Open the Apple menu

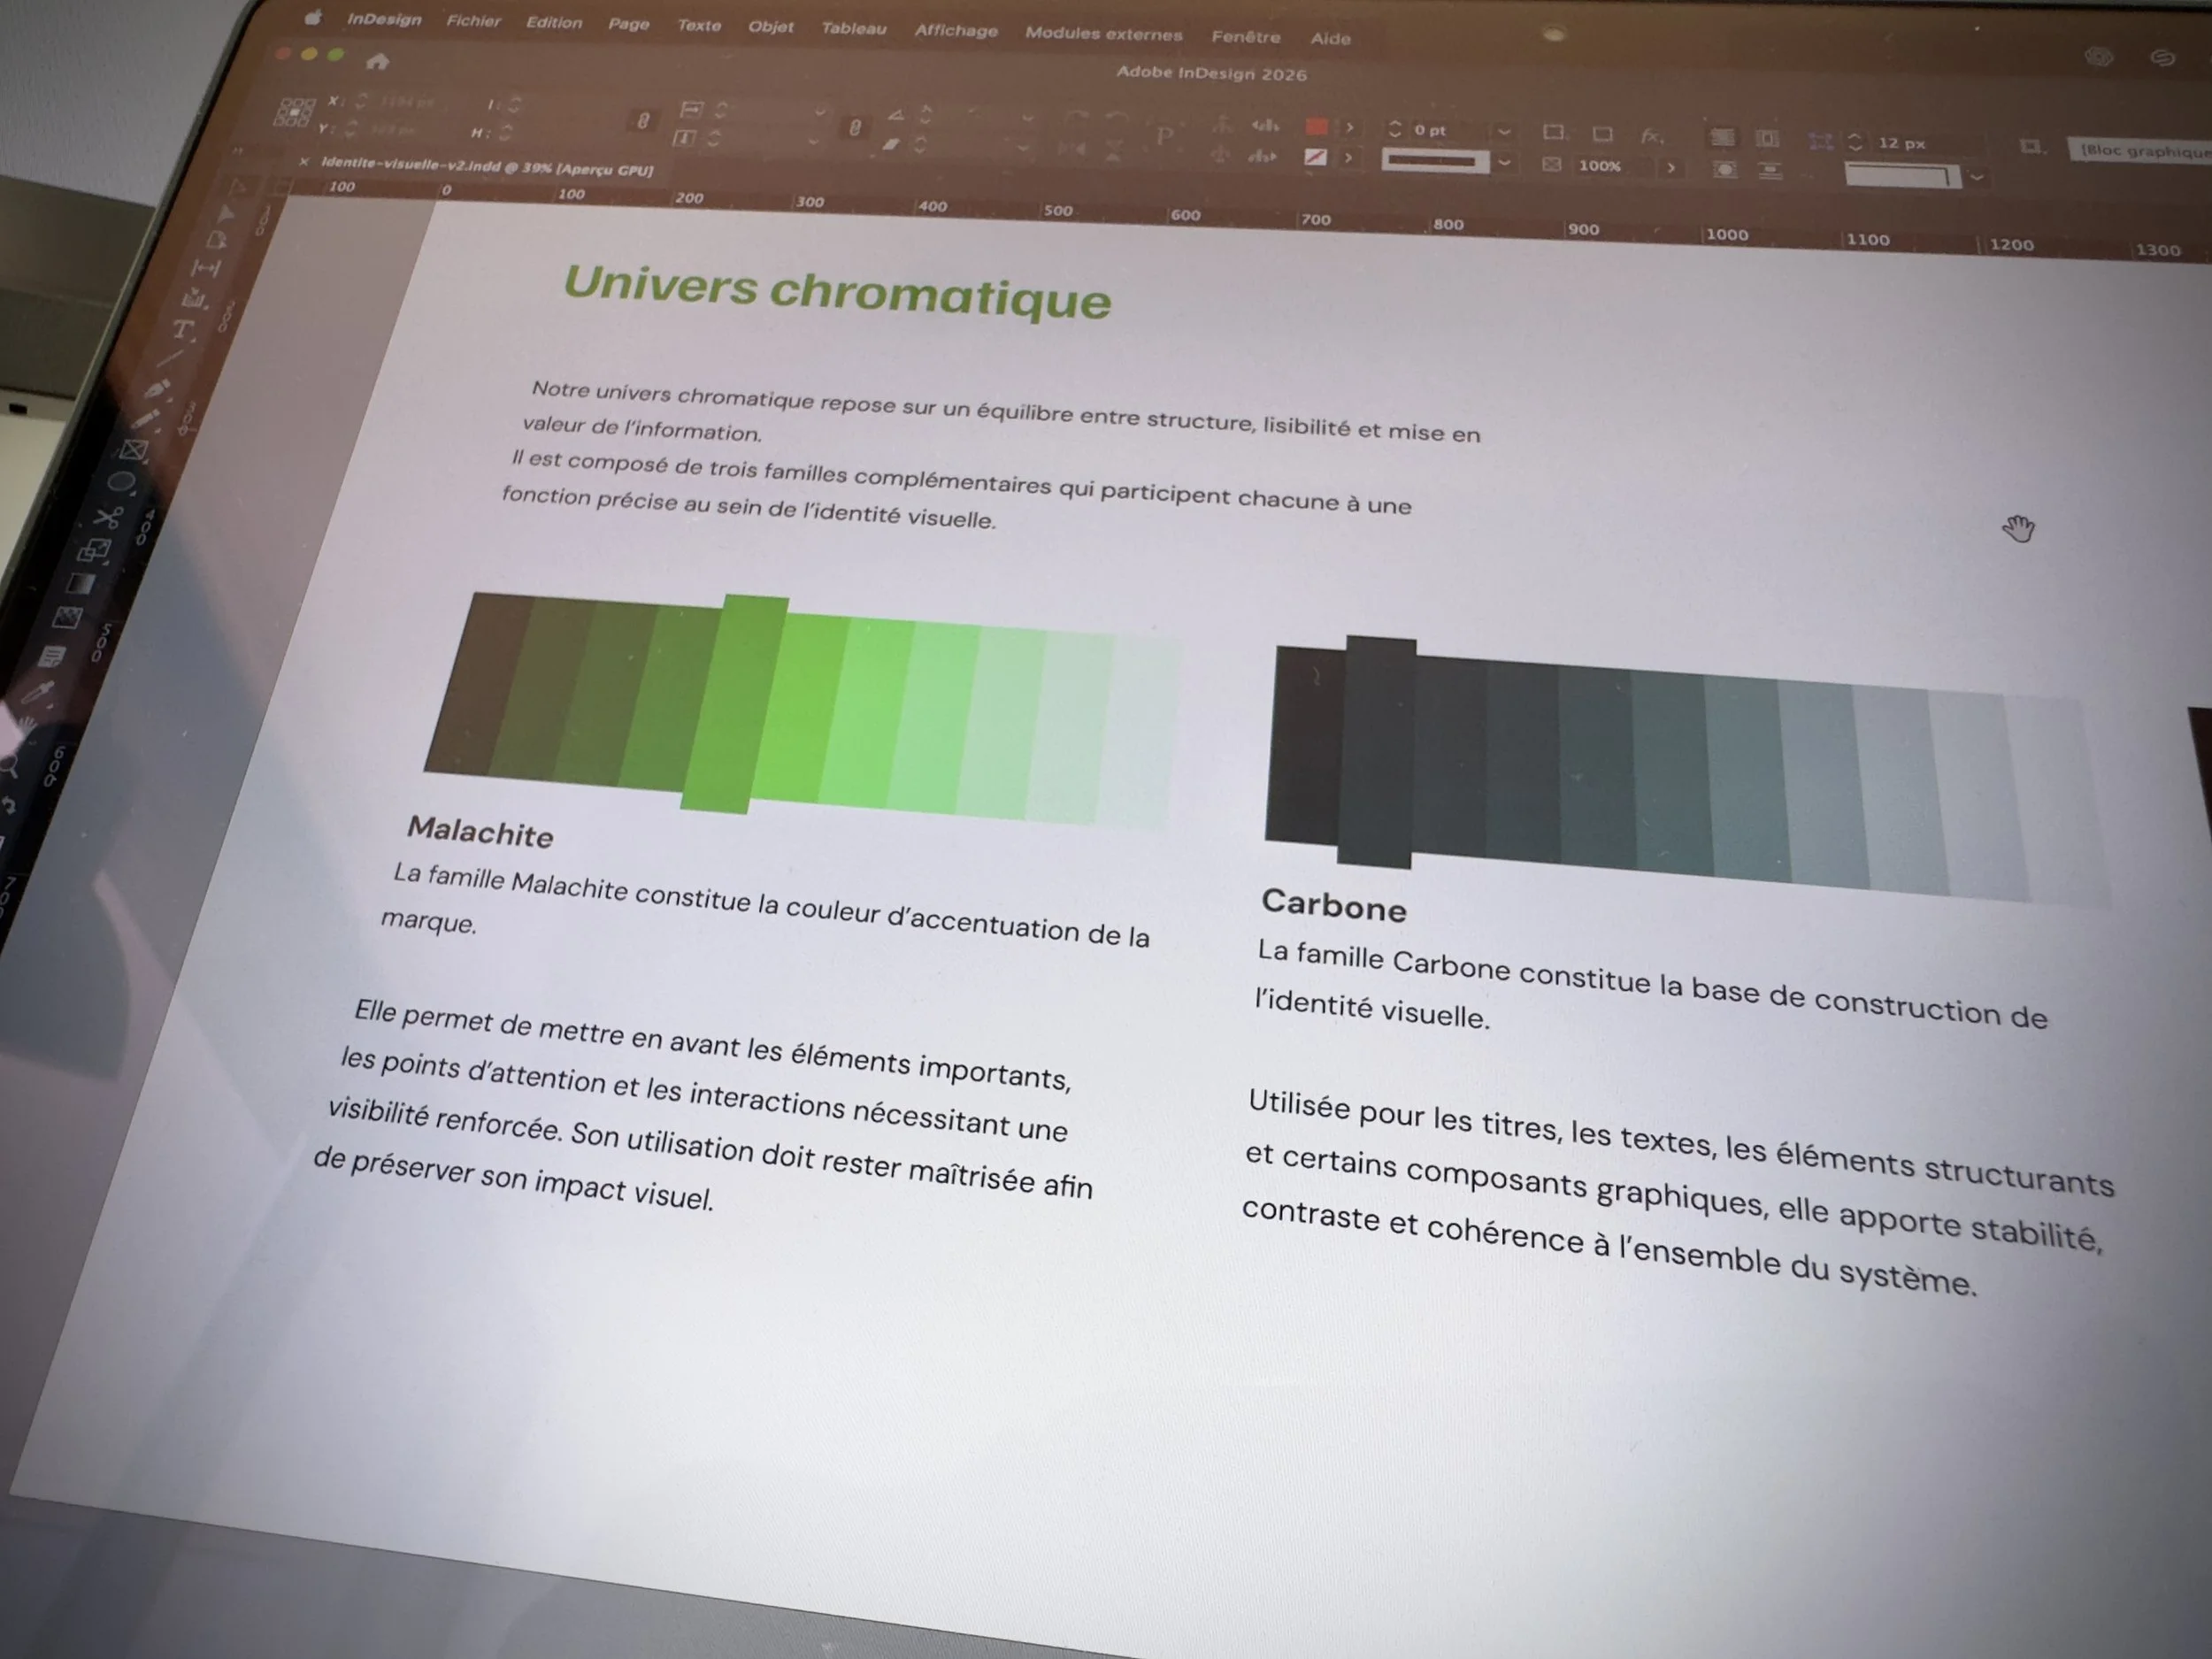coord(313,17)
